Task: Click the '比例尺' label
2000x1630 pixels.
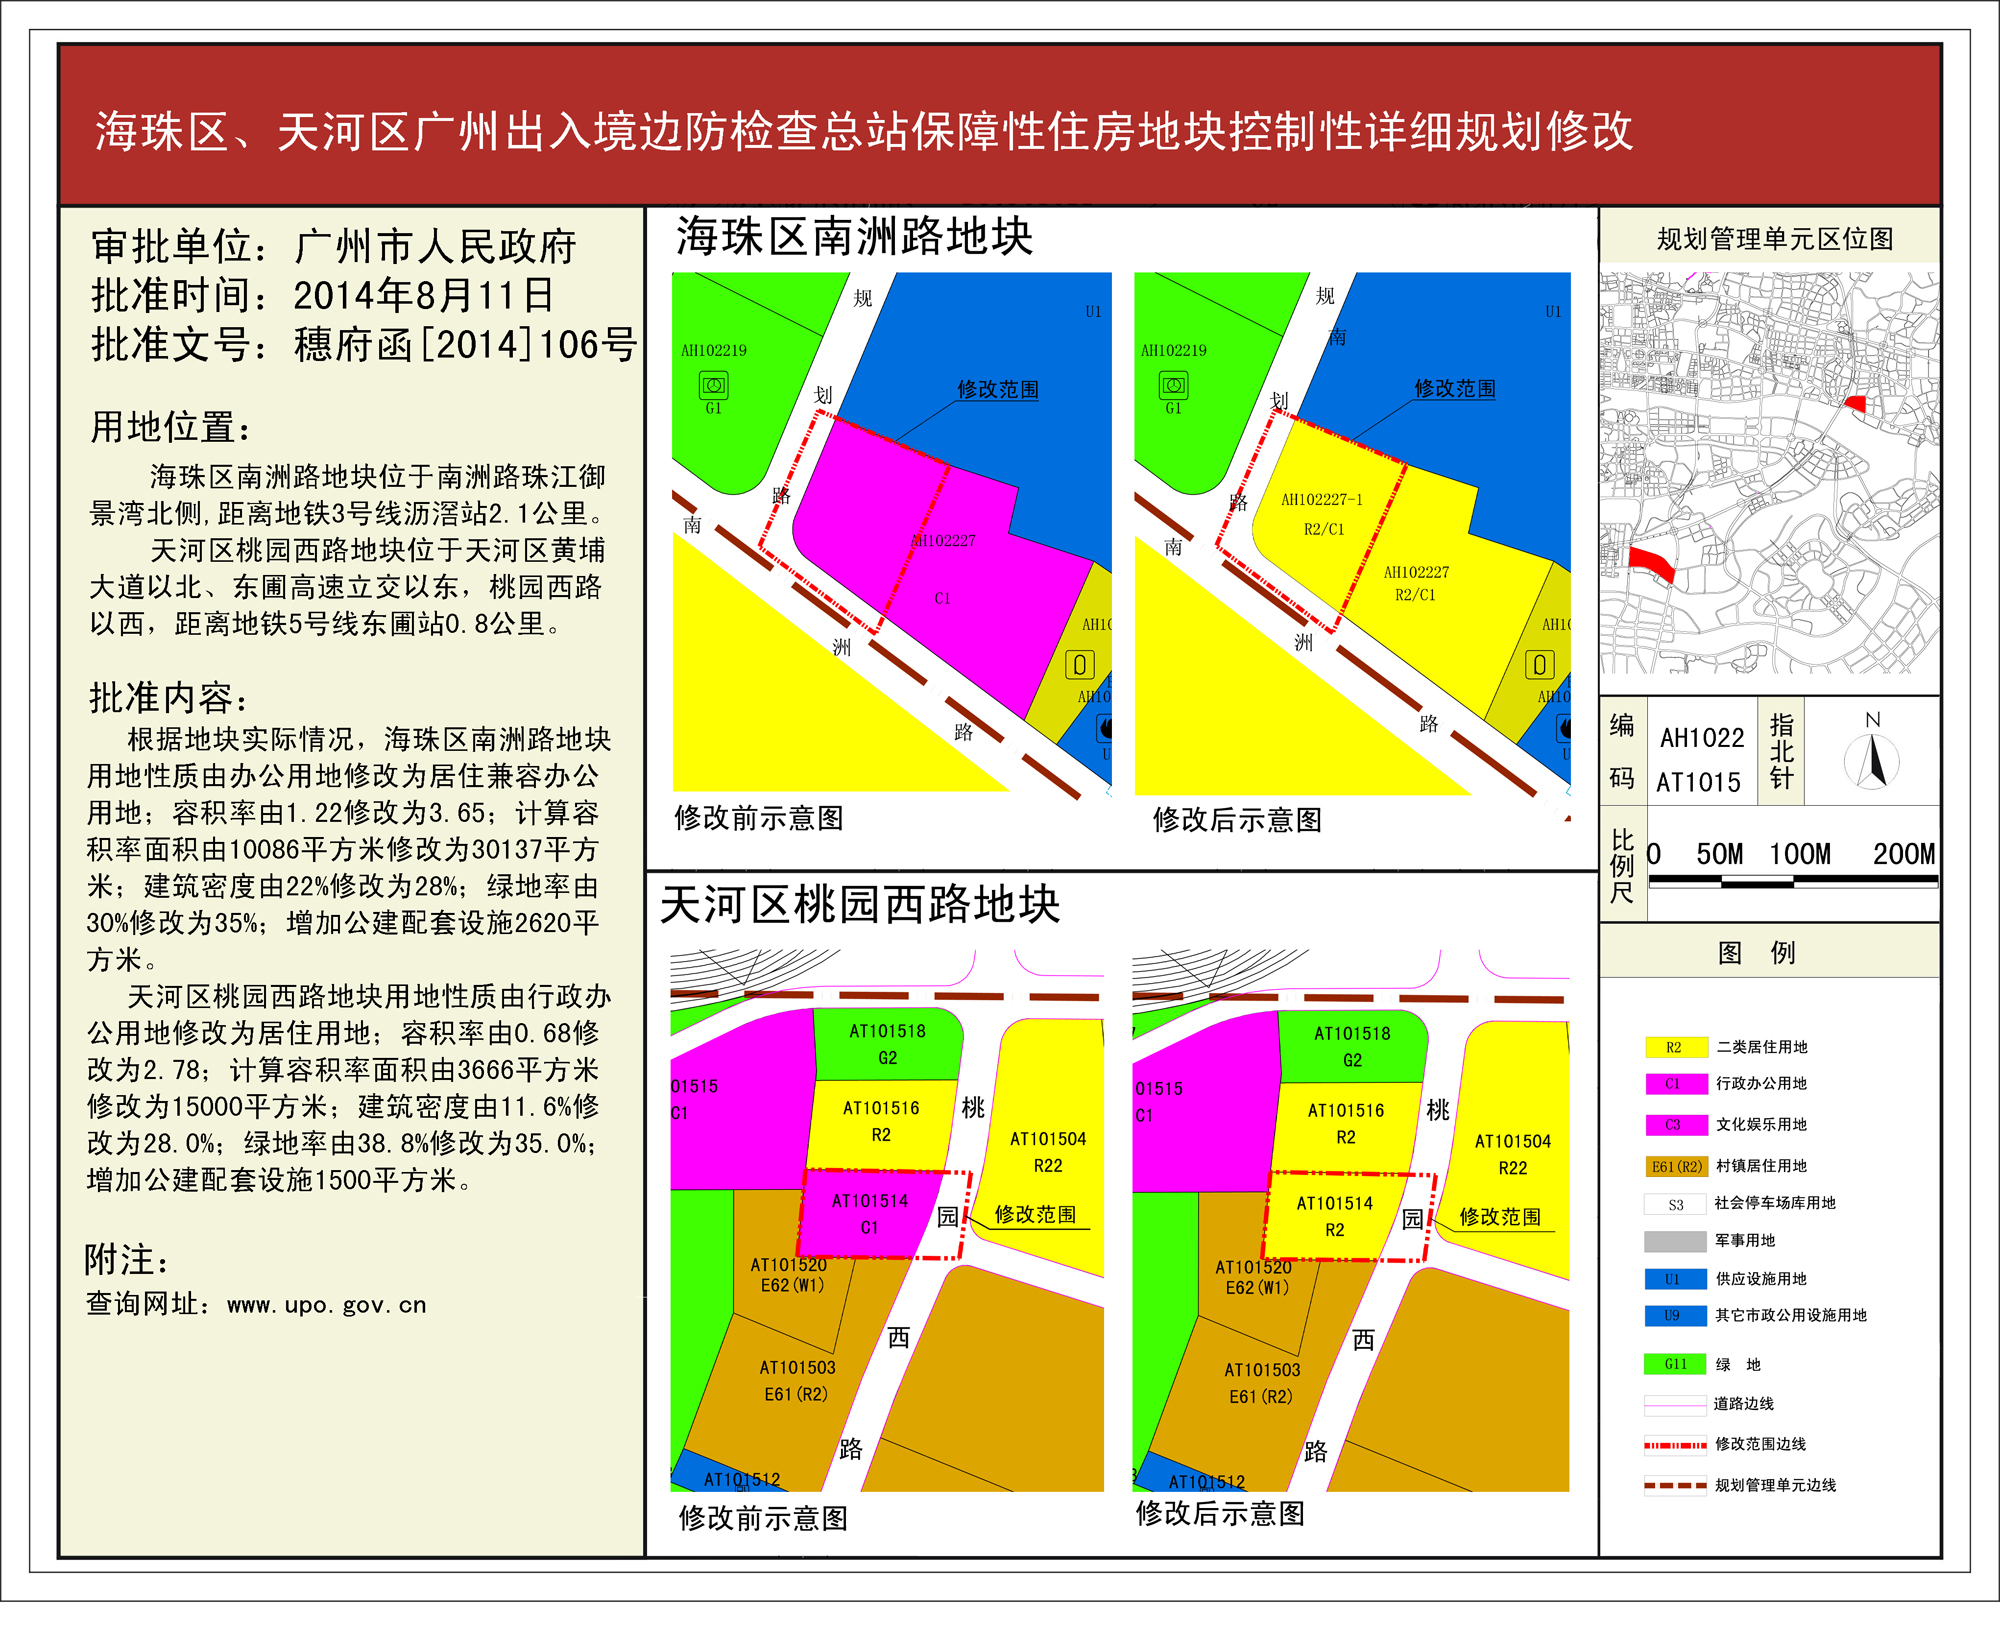Action: [x=1622, y=866]
